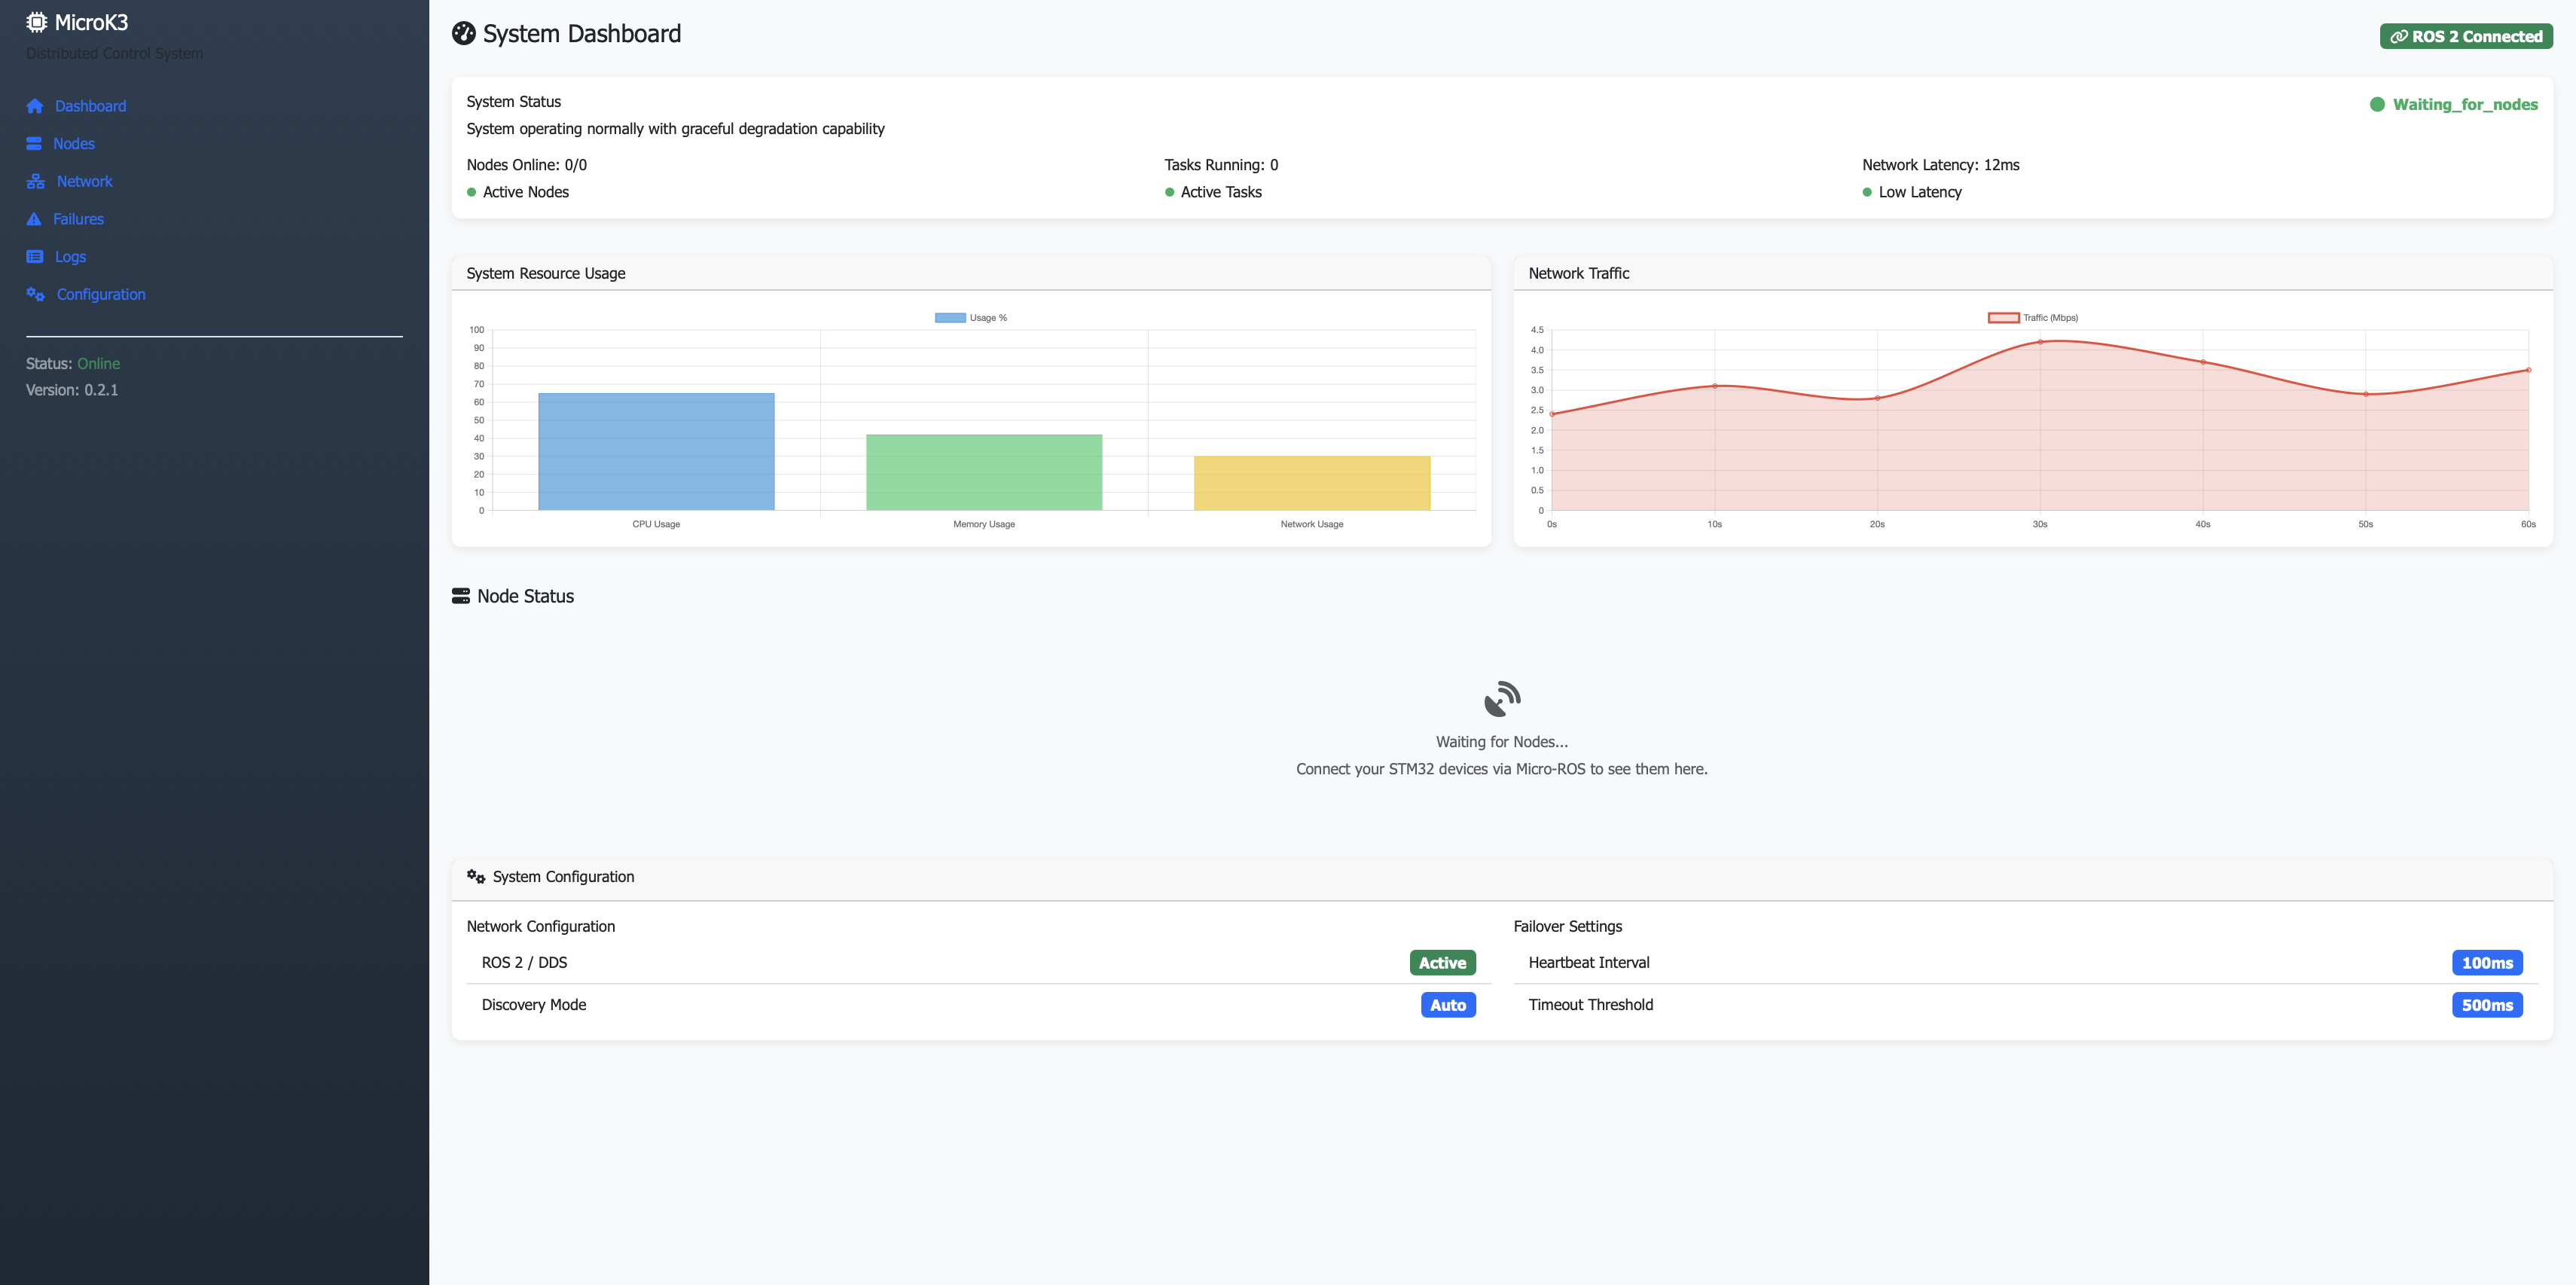View system Logs via sidebar icon

(35, 257)
